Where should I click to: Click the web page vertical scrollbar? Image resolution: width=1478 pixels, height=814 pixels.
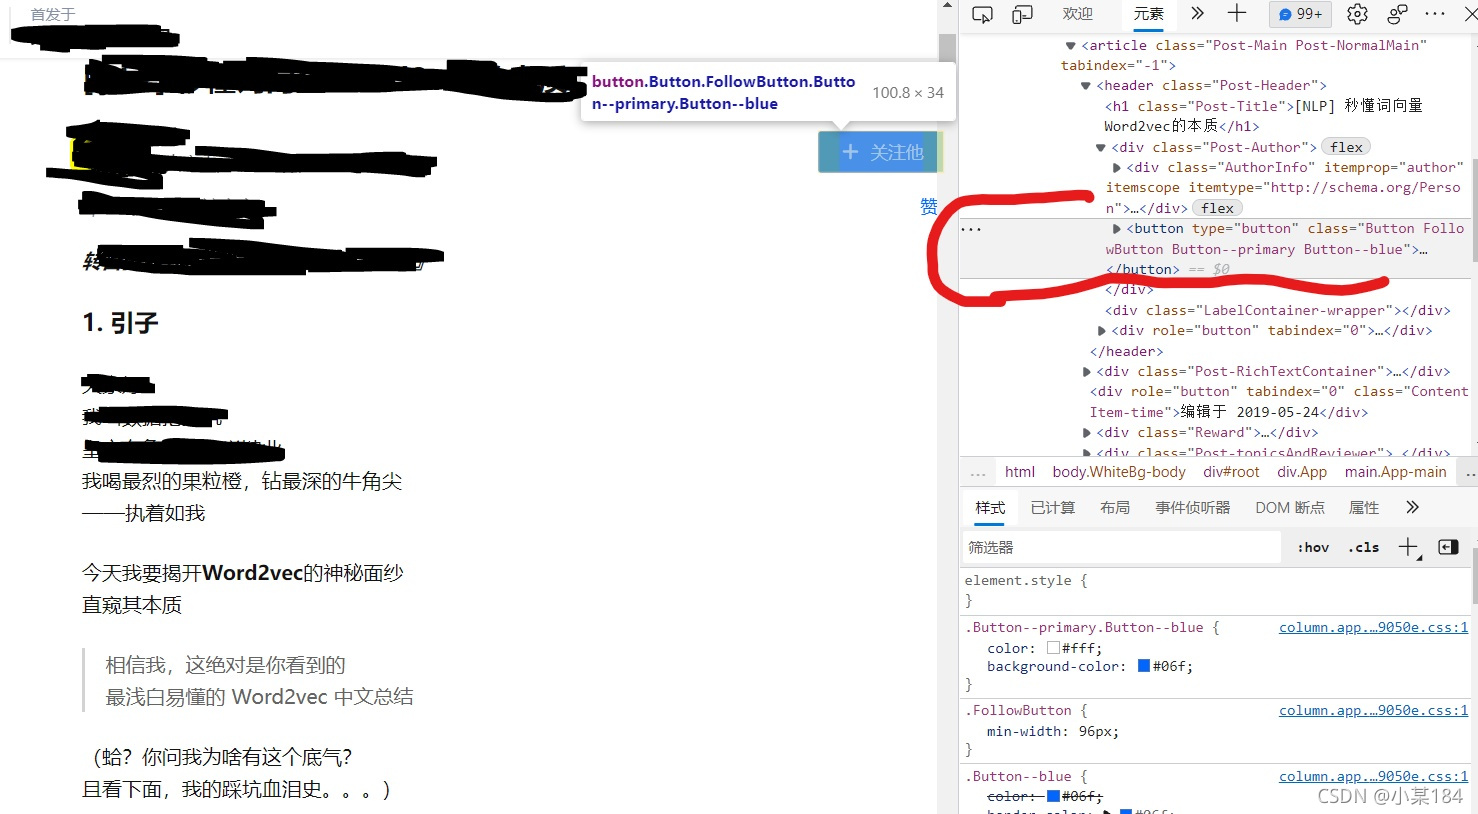click(x=947, y=406)
